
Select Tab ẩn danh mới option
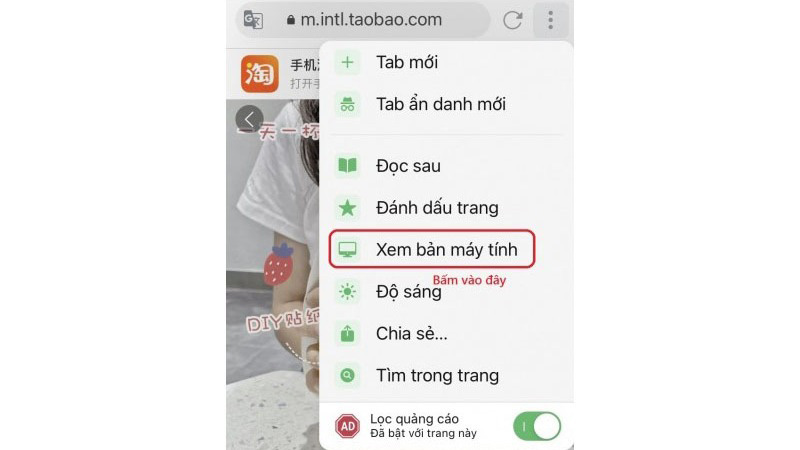point(446,104)
